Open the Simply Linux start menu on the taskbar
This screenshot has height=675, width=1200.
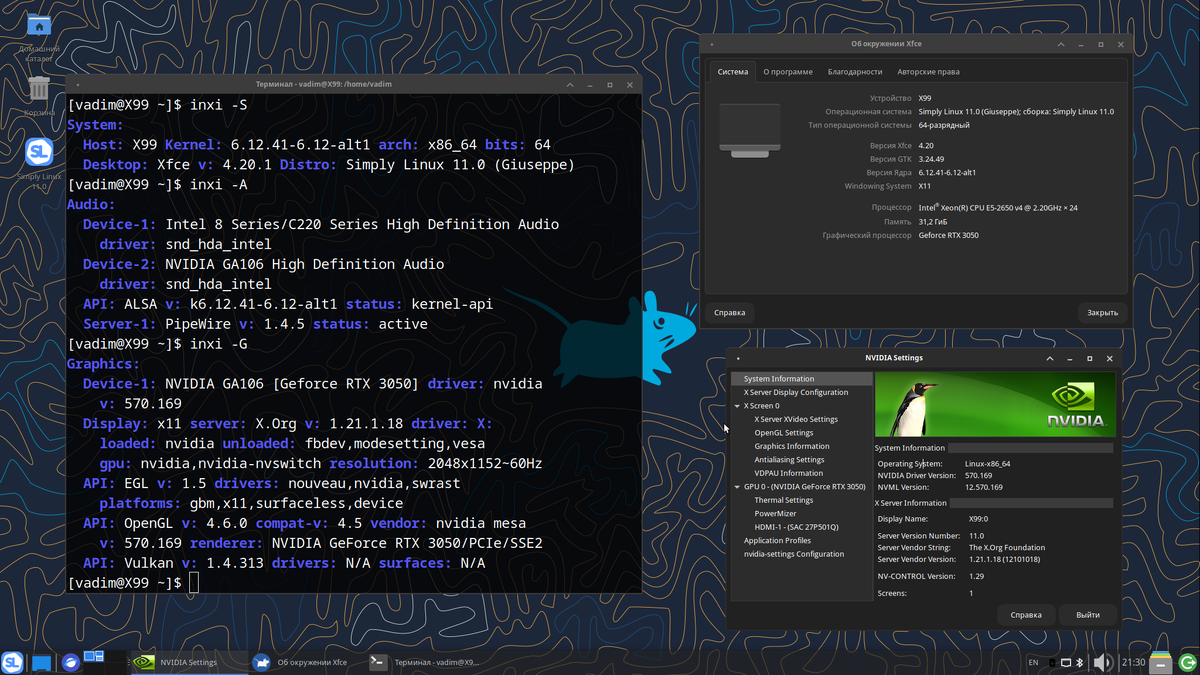pyautogui.click(x=13, y=662)
